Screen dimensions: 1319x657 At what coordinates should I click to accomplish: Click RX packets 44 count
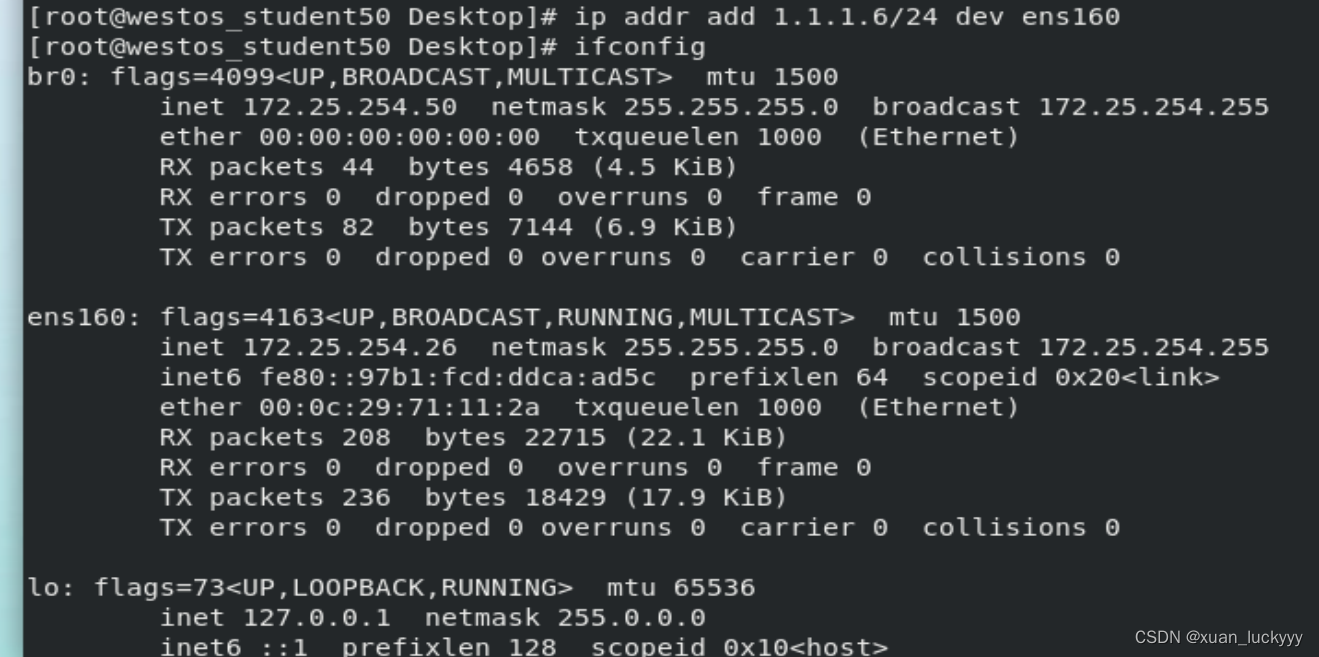coord(357,167)
